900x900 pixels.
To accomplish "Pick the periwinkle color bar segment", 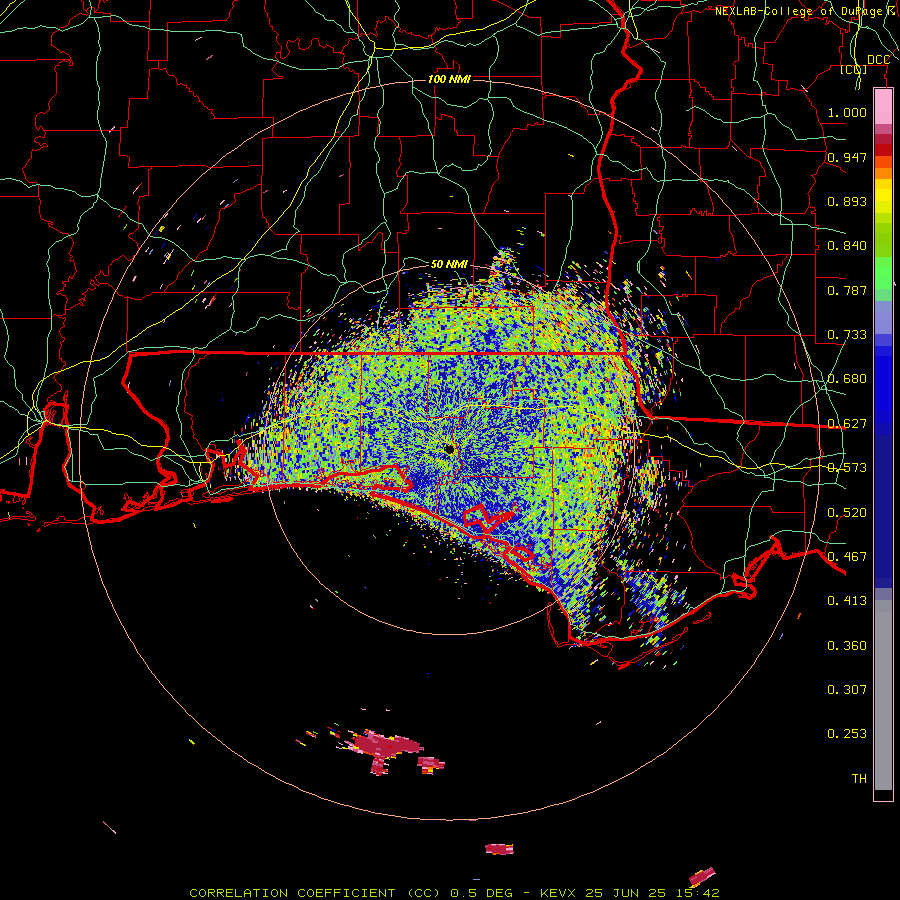I will (x=883, y=319).
